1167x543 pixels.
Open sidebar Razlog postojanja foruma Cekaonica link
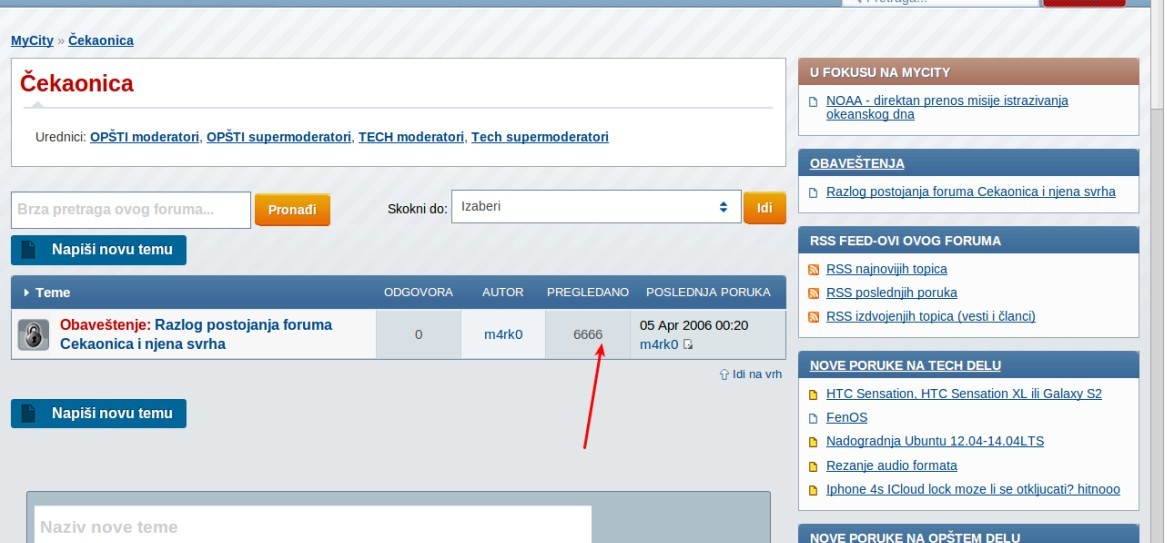click(971, 192)
